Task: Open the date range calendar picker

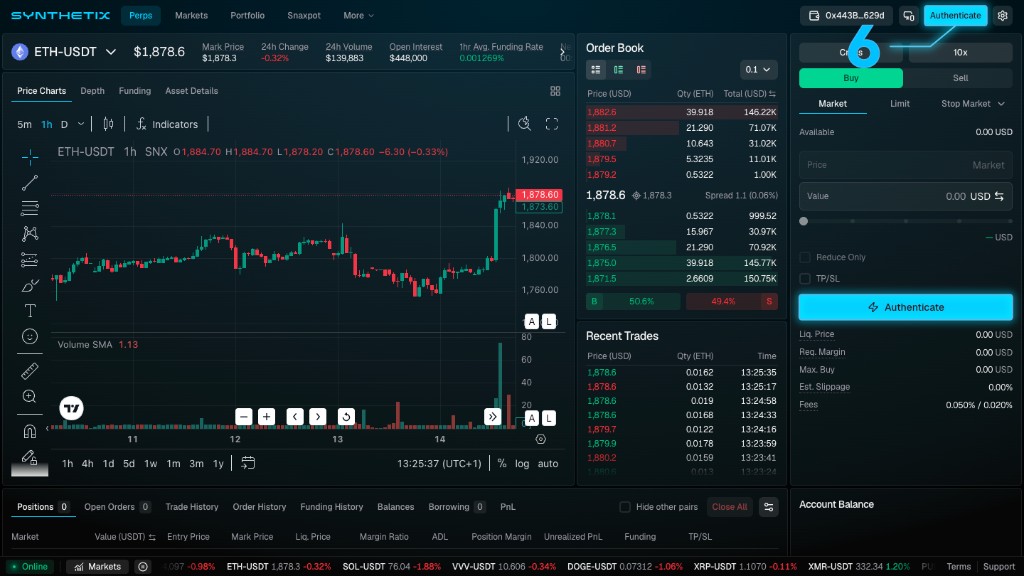Action: point(248,463)
